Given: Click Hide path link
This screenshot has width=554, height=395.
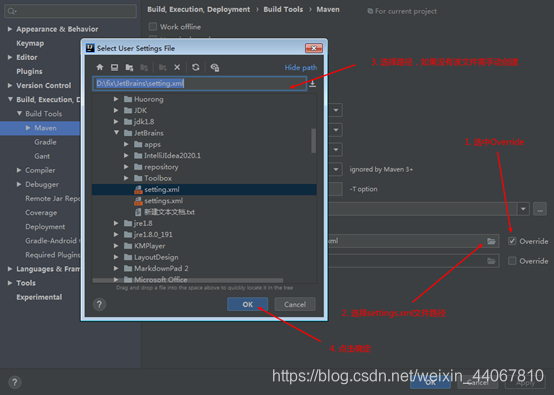Looking at the screenshot, I should click(301, 67).
